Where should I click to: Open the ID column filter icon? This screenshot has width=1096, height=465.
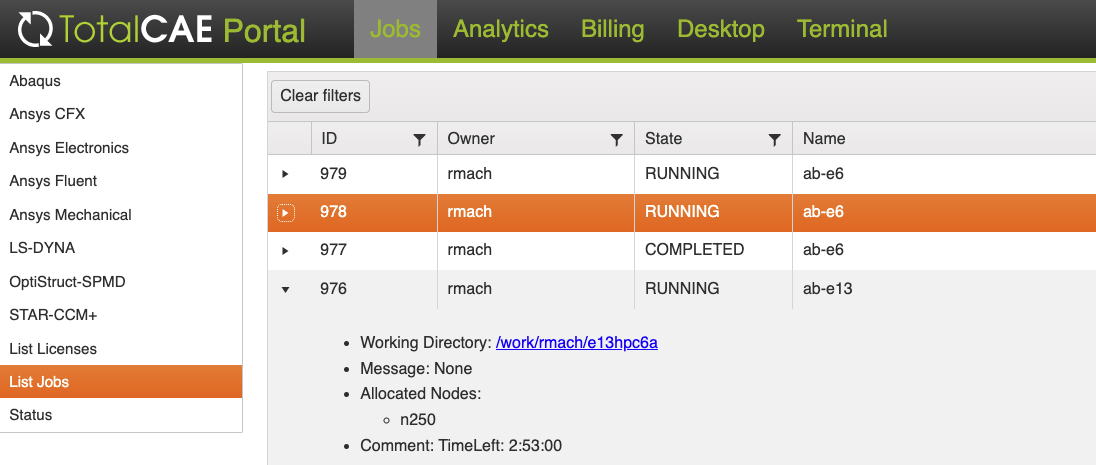(x=420, y=140)
